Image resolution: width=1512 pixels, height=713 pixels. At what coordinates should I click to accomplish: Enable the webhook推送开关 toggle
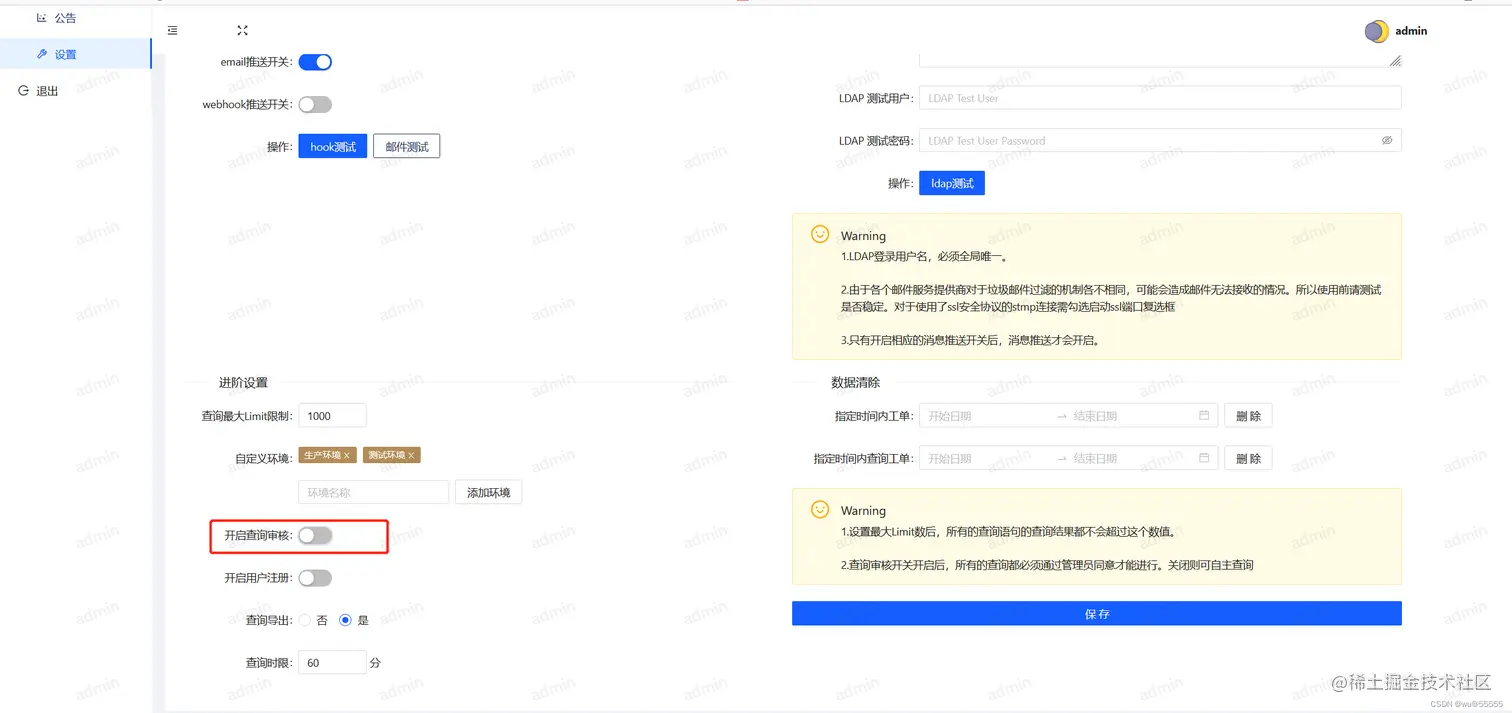click(x=315, y=104)
